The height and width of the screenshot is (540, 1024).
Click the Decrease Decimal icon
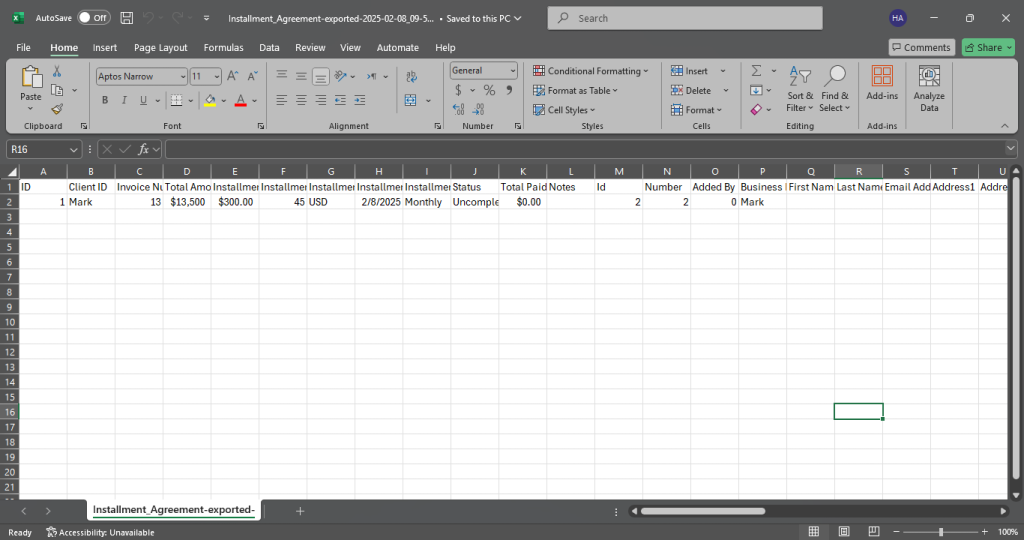(x=478, y=109)
